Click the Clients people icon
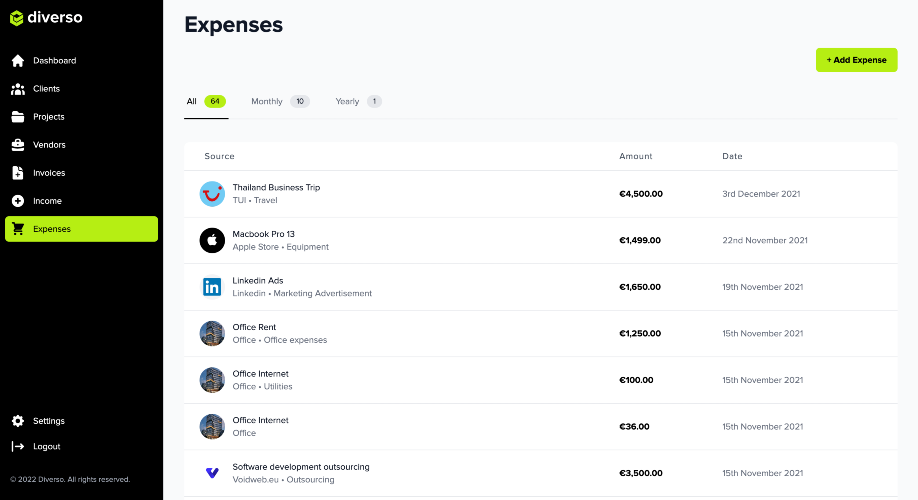Viewport: 918px width, 500px height. pos(18,89)
